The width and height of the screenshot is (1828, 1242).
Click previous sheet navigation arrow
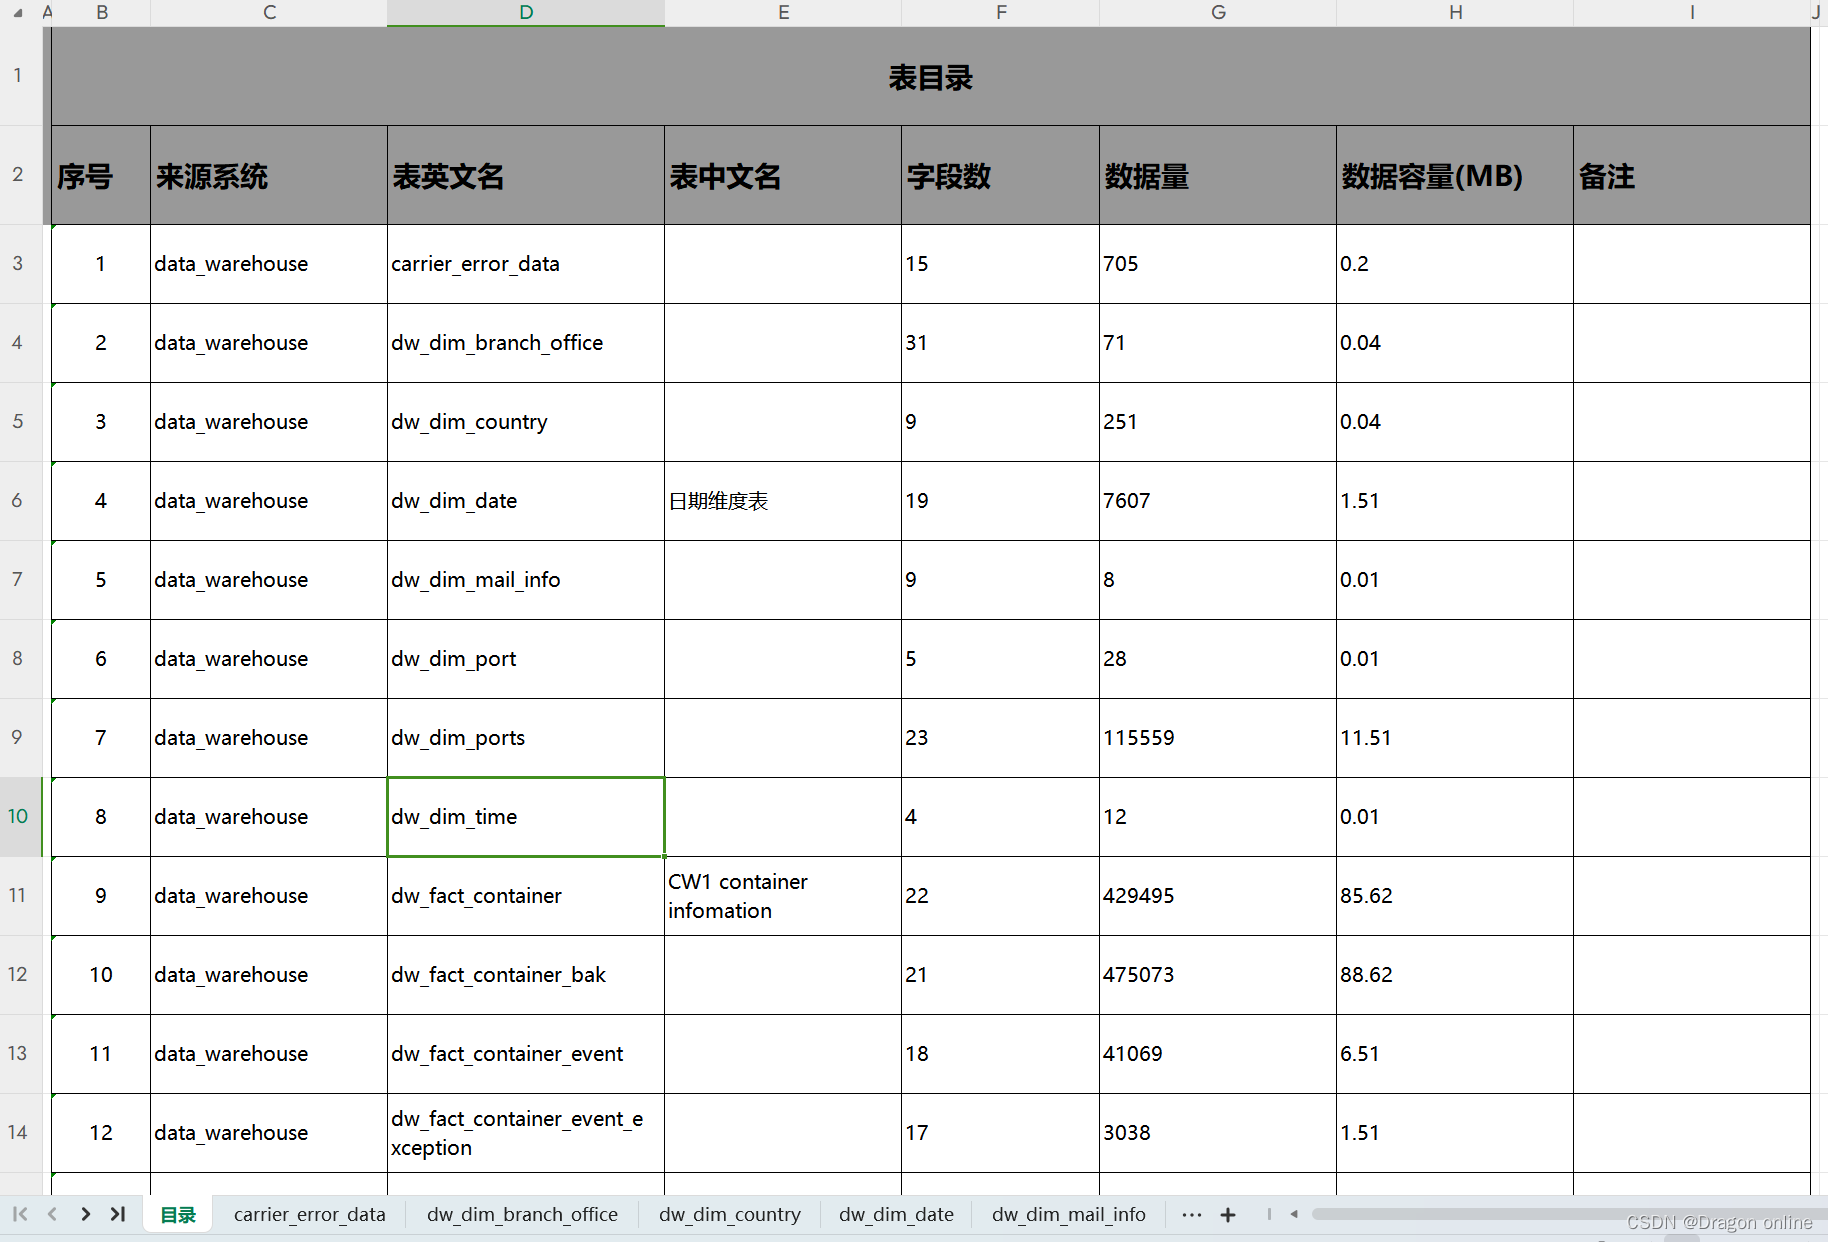(x=52, y=1214)
